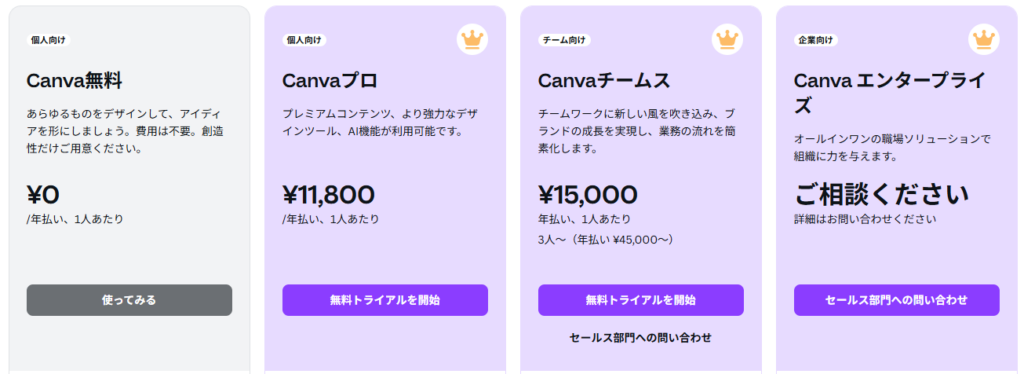
Task: Select the 個人向け tag on Canvaプロ card
Action: (304, 40)
